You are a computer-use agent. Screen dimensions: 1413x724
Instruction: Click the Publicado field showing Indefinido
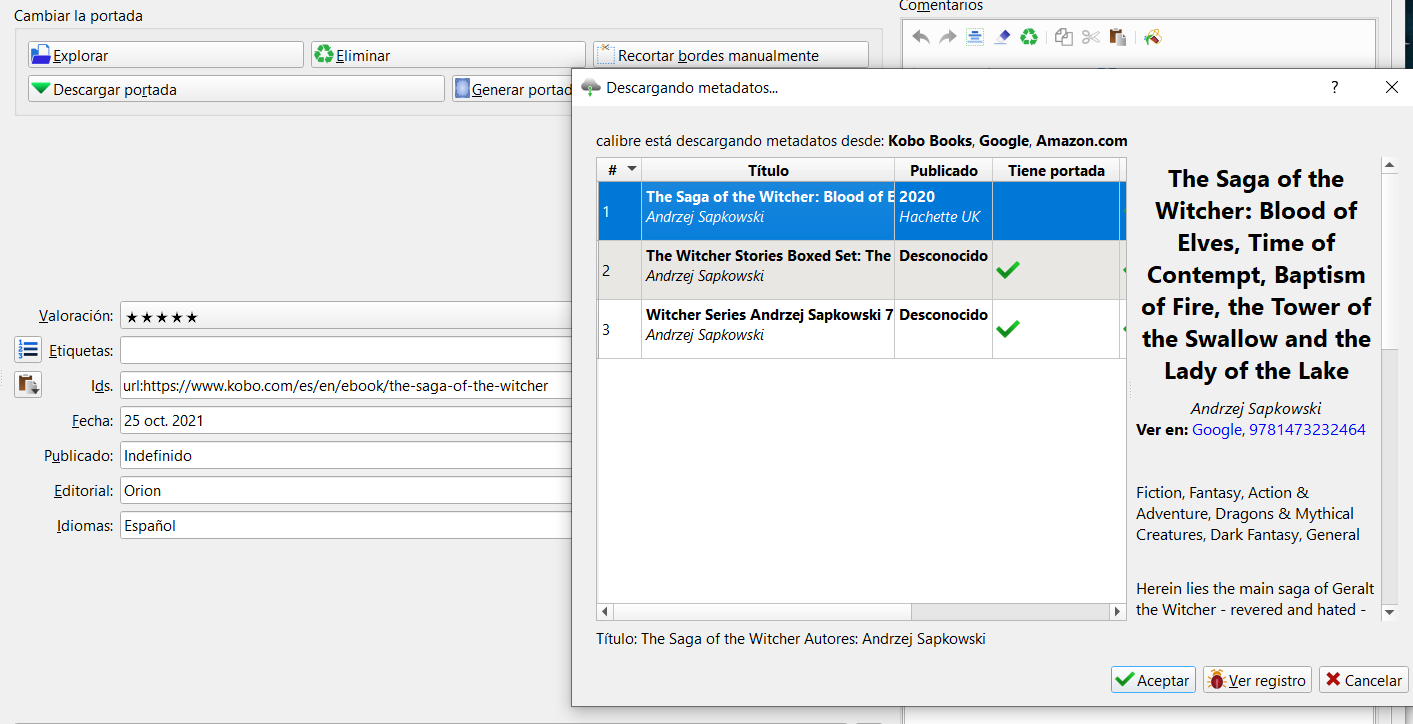point(346,455)
